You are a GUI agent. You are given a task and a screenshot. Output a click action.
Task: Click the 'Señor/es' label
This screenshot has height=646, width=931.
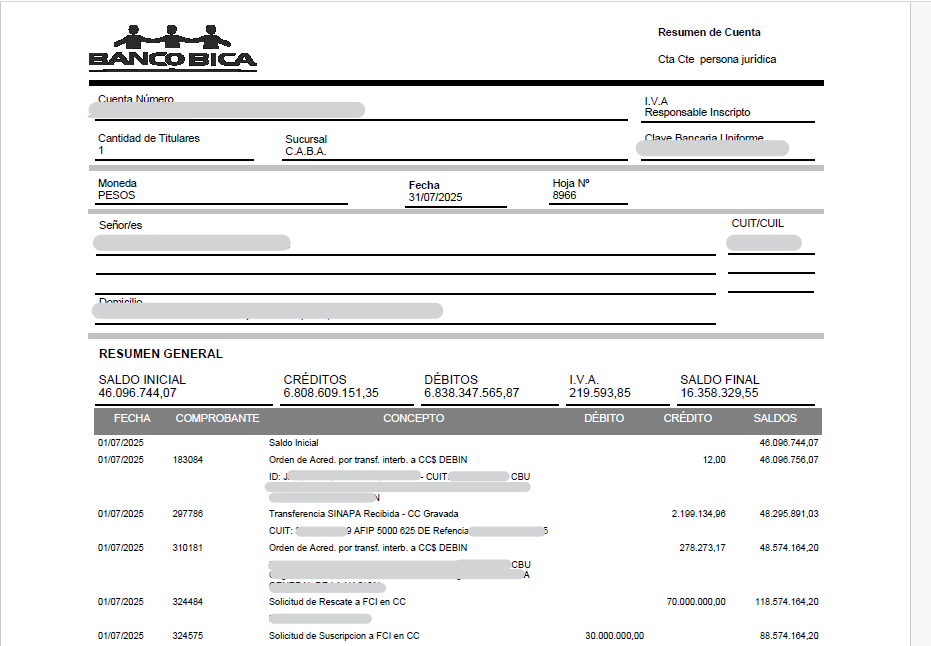(121, 225)
